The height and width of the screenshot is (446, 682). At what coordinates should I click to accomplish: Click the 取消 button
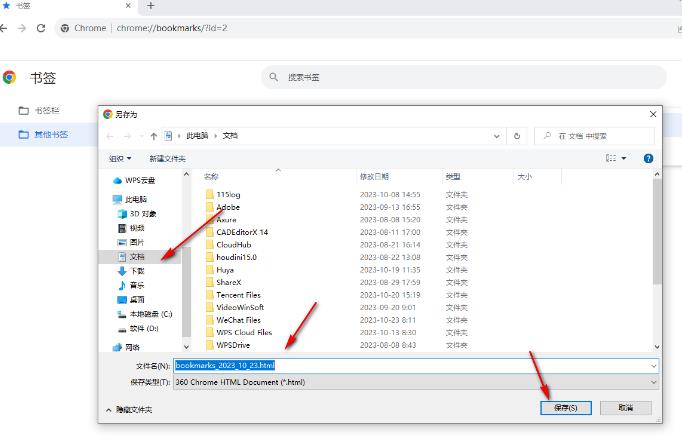pos(626,408)
